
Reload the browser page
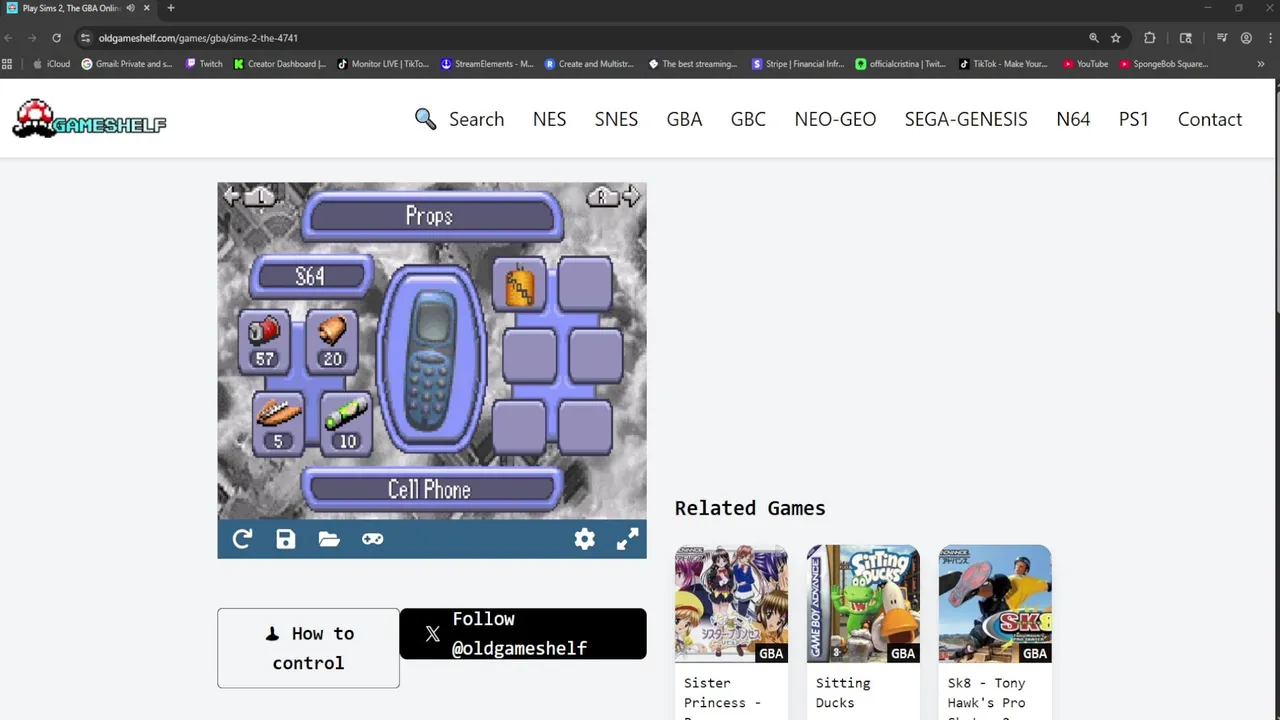[56, 38]
